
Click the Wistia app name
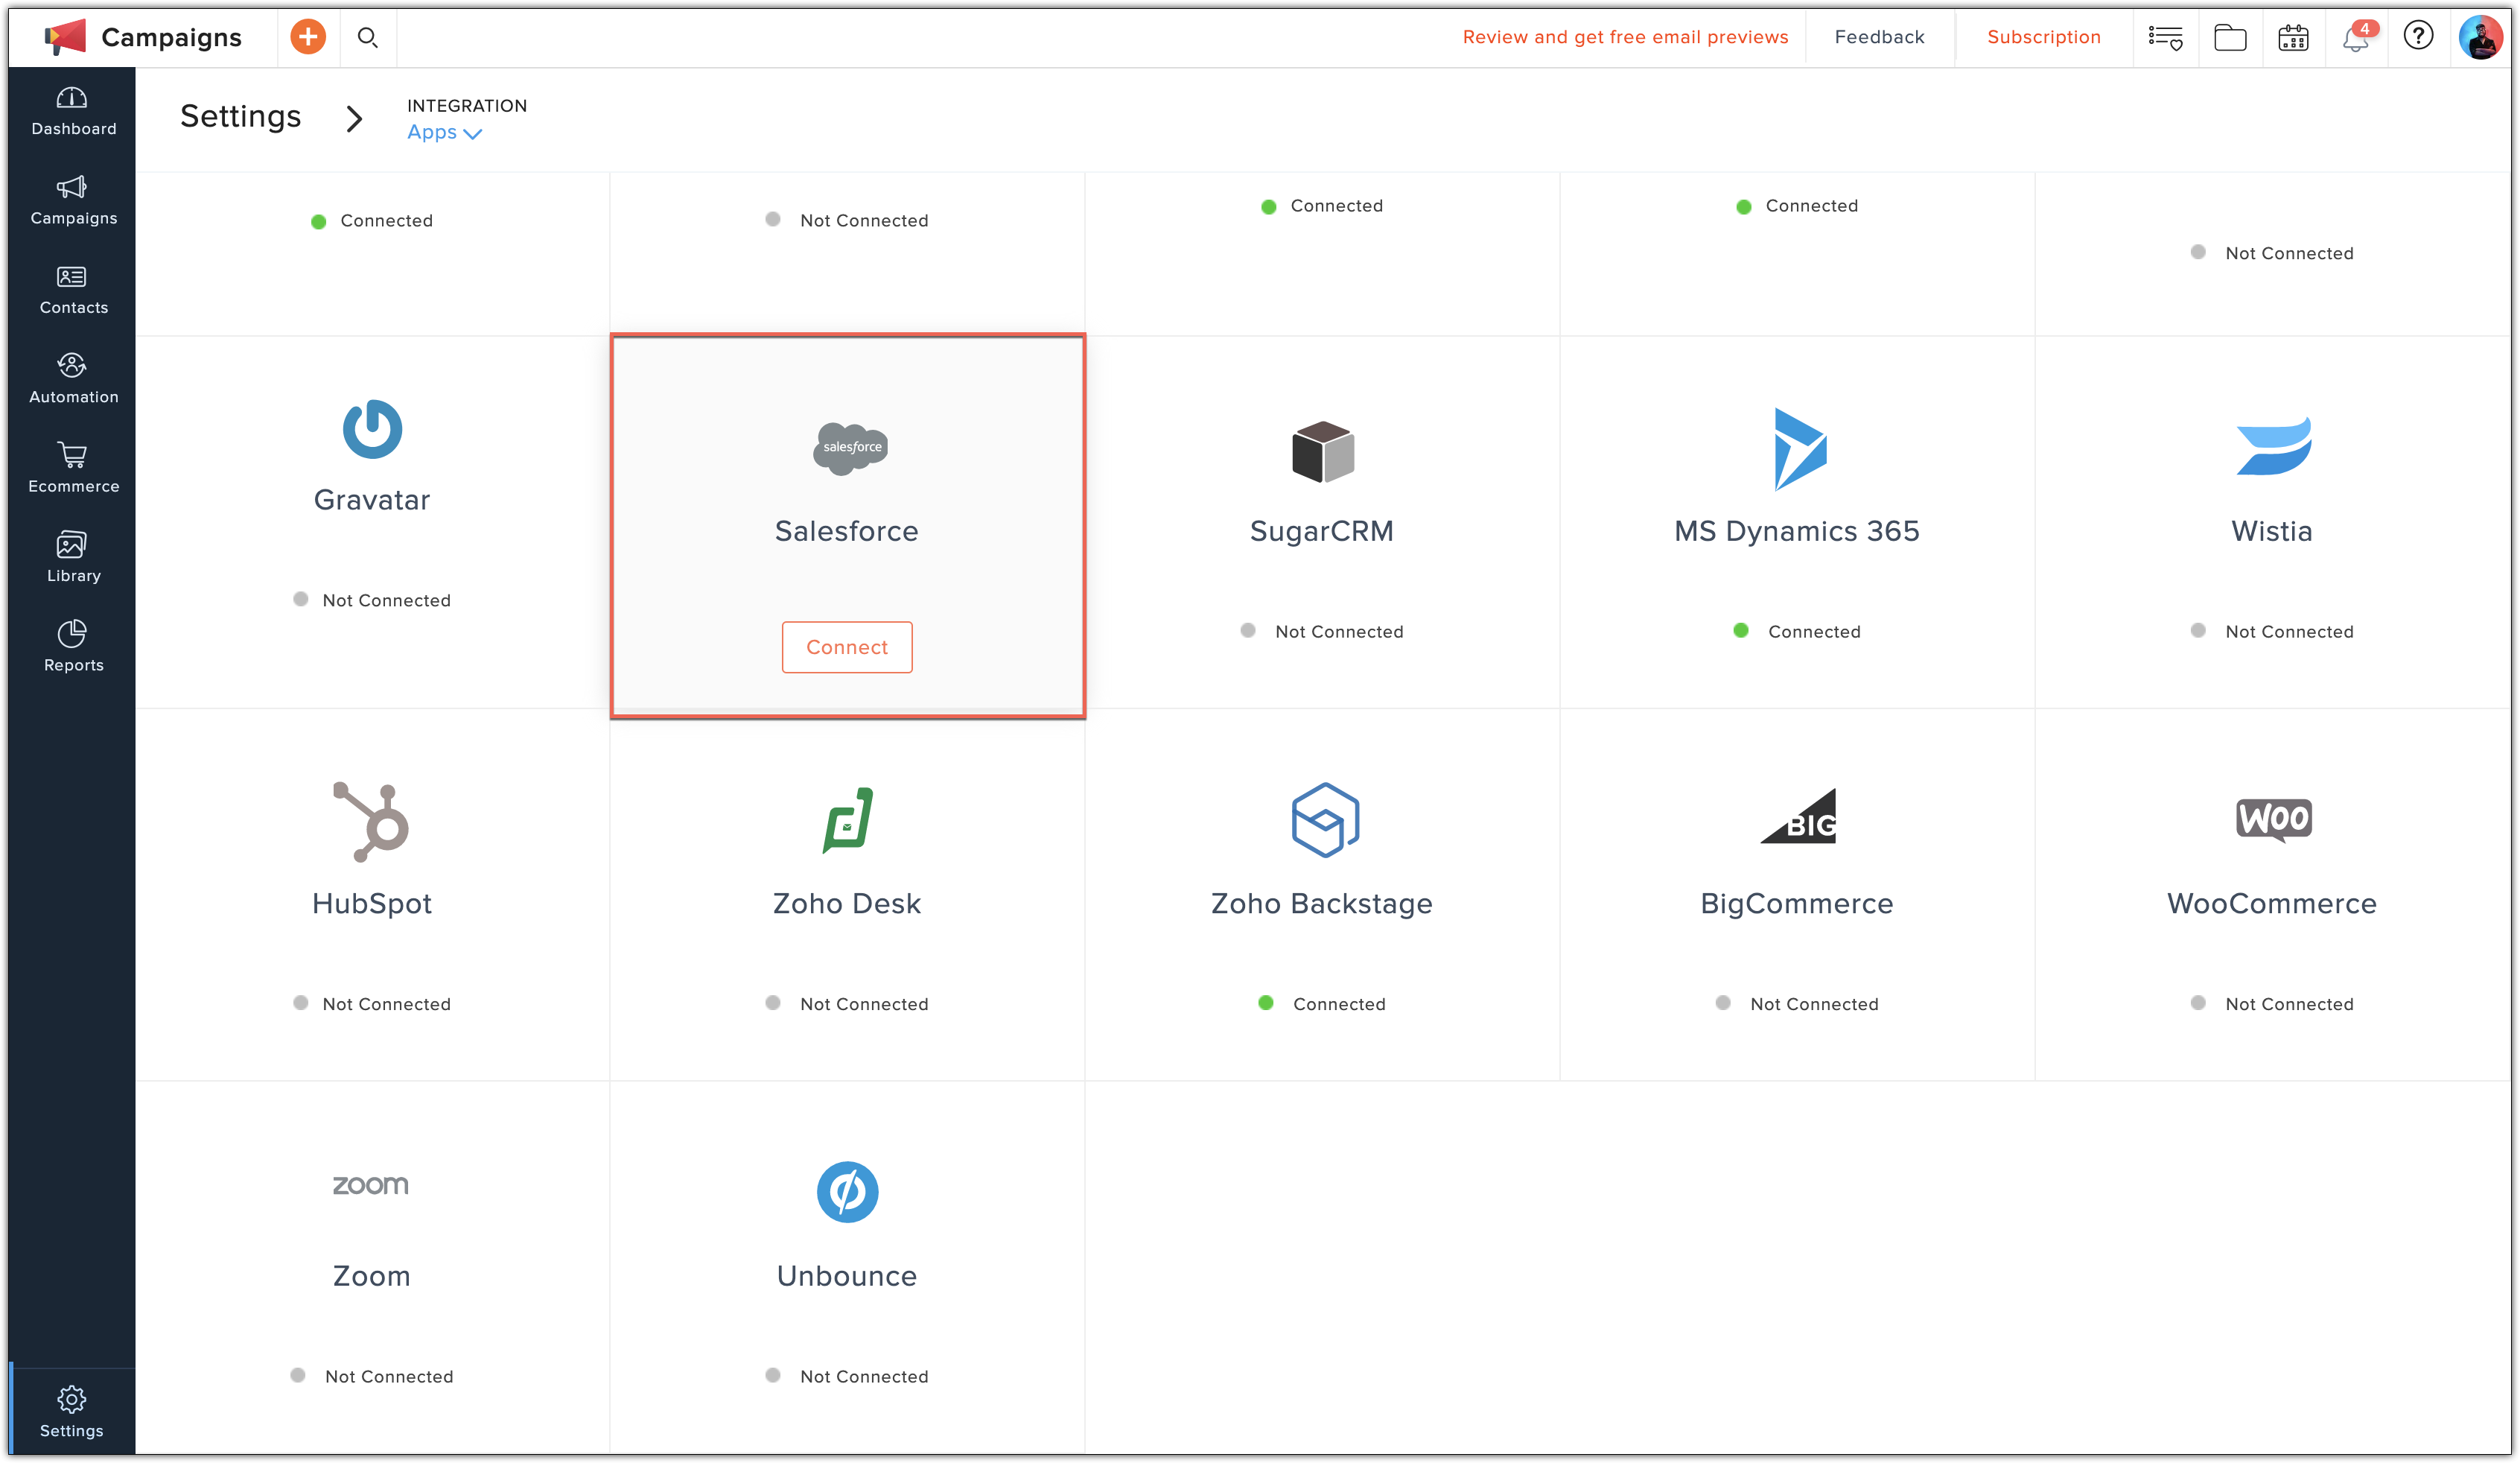point(2272,531)
